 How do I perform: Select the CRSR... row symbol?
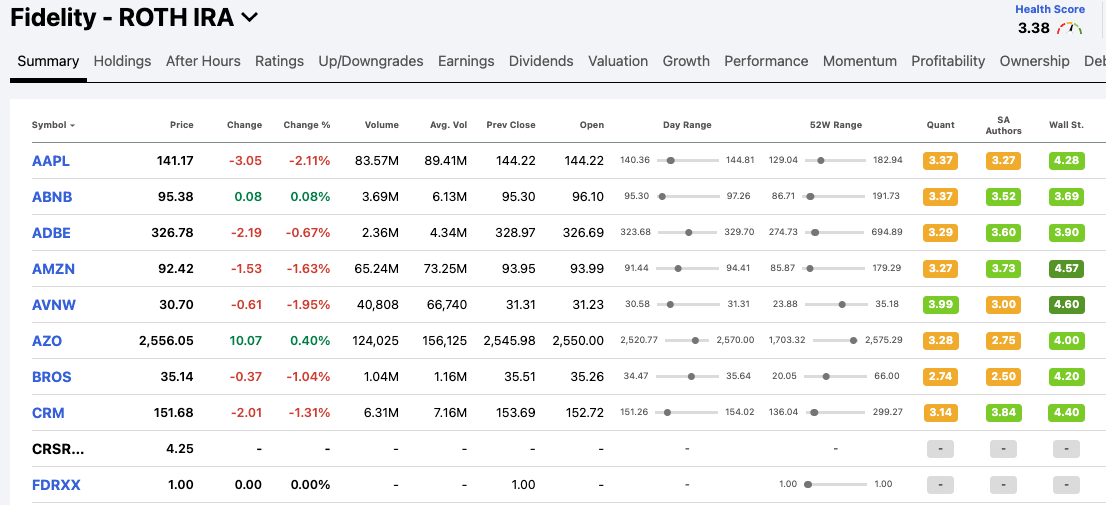click(x=58, y=449)
